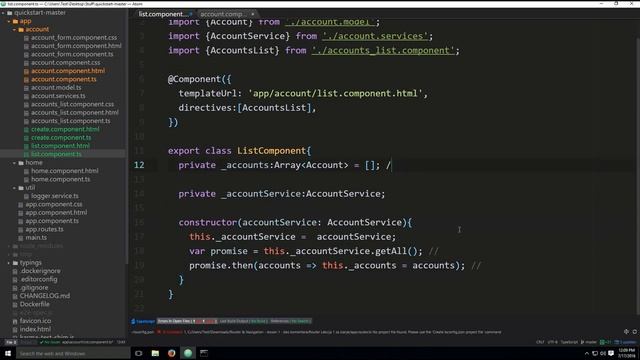Screen dimensions: 640x360
Task: Collapse the account folder
Action: click(14, 29)
